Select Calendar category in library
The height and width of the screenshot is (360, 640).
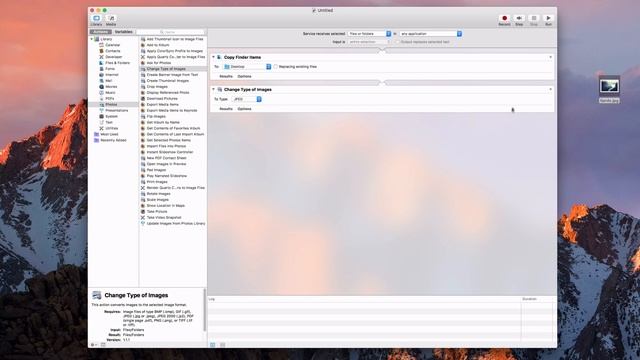click(112, 45)
